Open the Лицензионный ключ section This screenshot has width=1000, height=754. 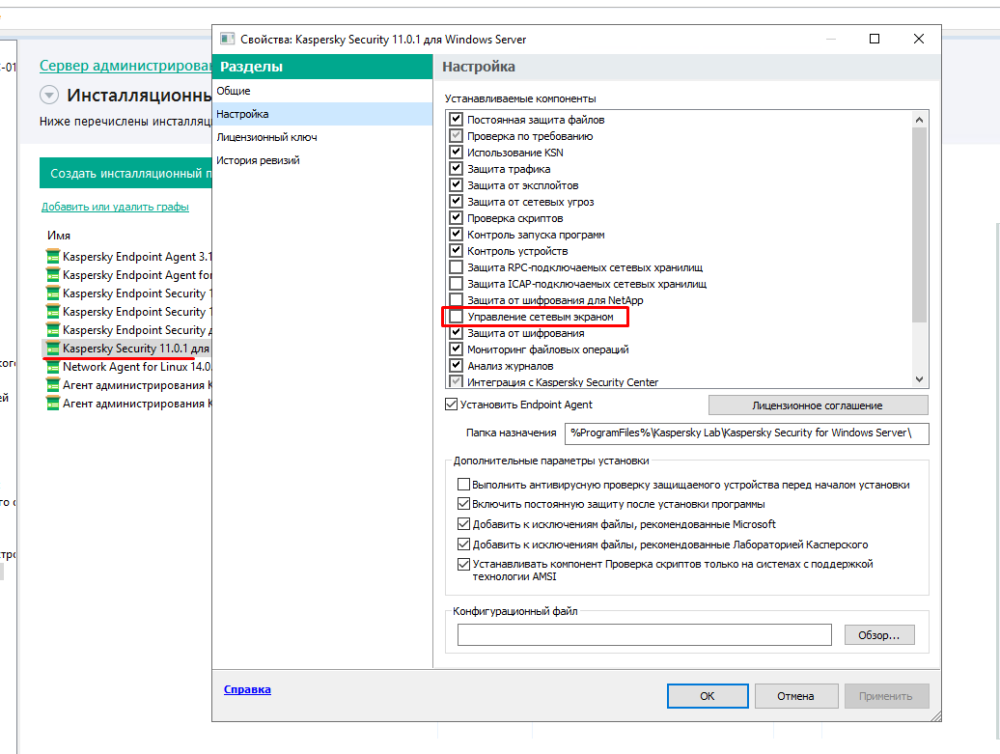pos(322,137)
